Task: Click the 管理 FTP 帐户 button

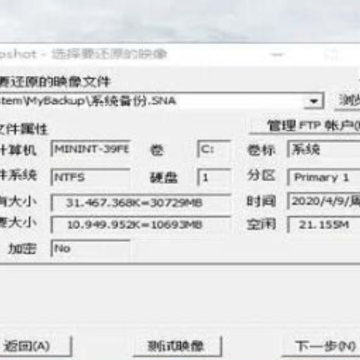Action: pos(305,126)
